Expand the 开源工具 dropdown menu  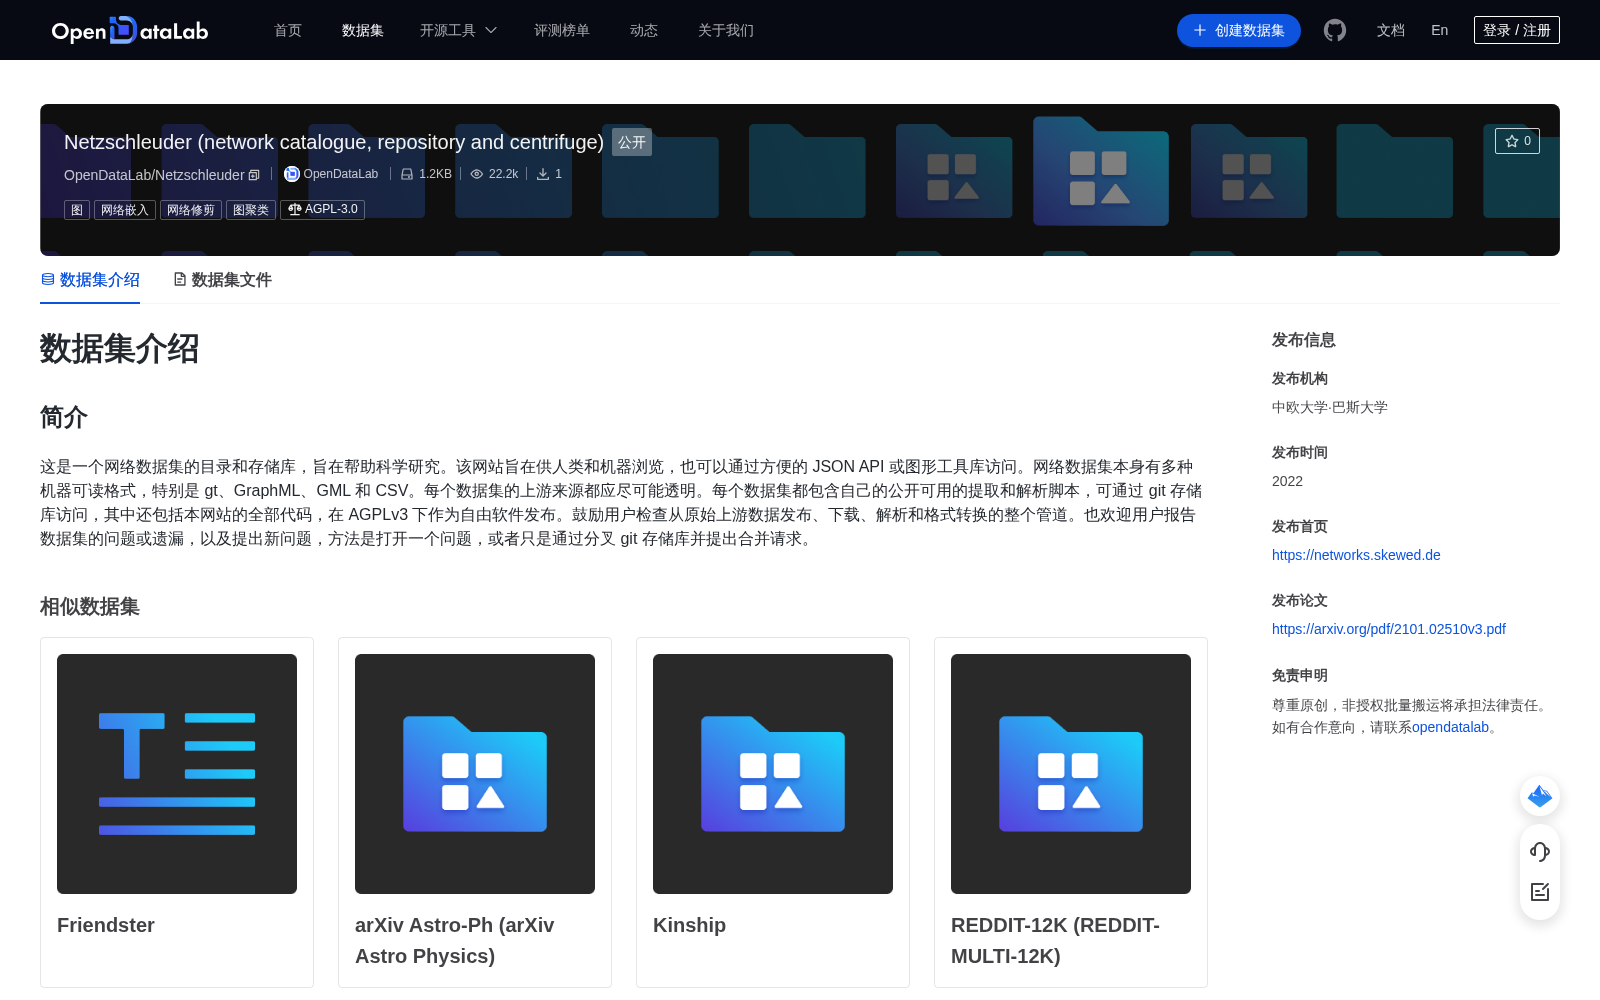(x=459, y=30)
